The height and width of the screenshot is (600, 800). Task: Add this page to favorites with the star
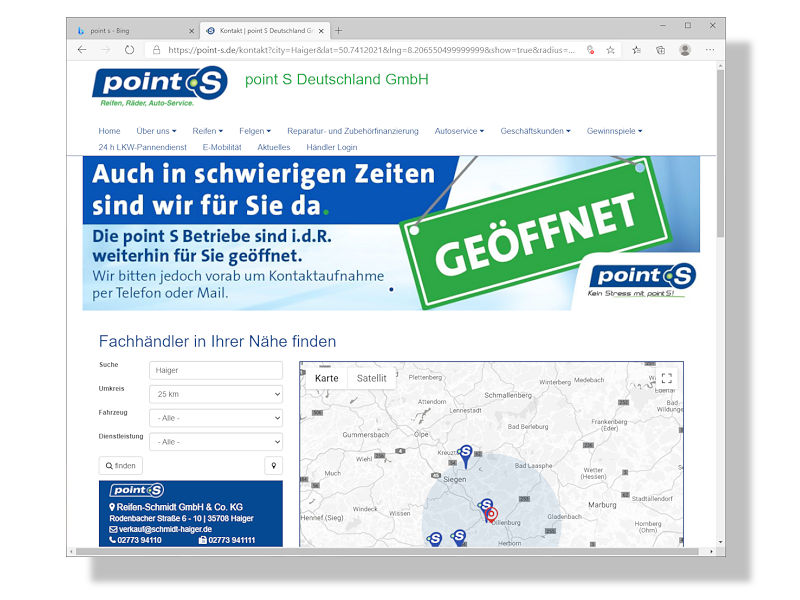(610, 50)
